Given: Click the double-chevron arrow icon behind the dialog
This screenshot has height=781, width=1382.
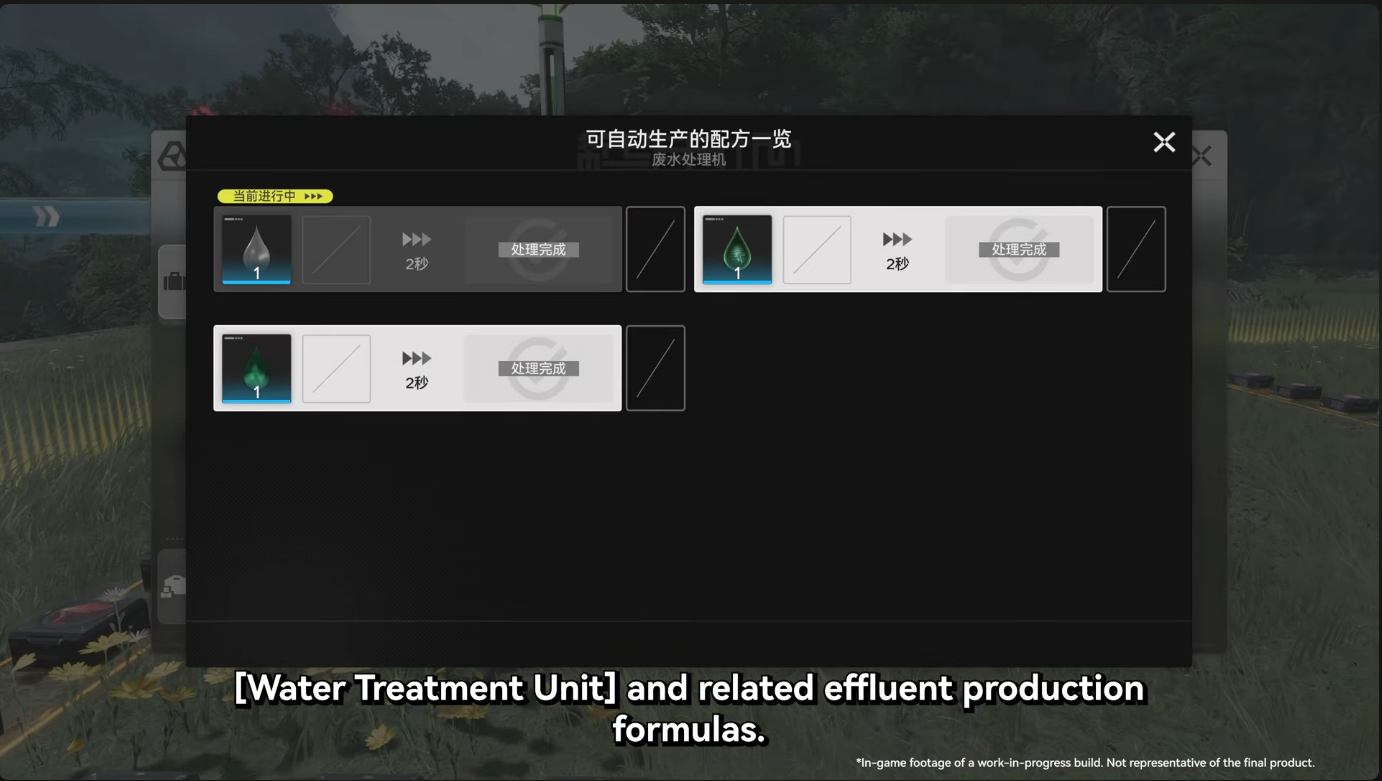Looking at the screenshot, I should 46,216.
